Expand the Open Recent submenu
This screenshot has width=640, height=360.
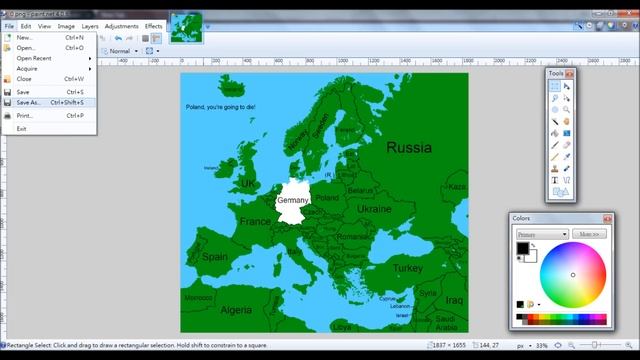[49, 58]
